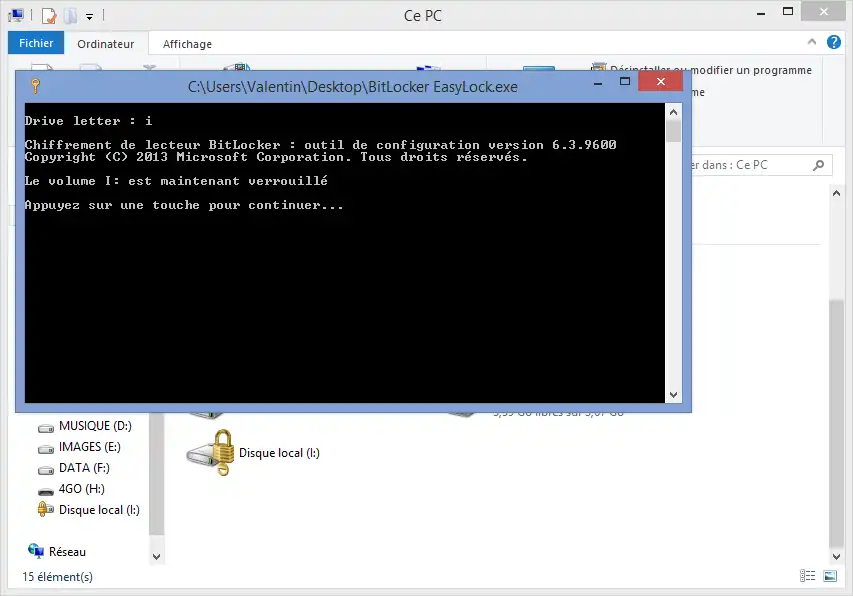This screenshot has height=596, width=853.
Task: Click the 4GO (H:) removable drive icon
Action: click(x=46, y=492)
